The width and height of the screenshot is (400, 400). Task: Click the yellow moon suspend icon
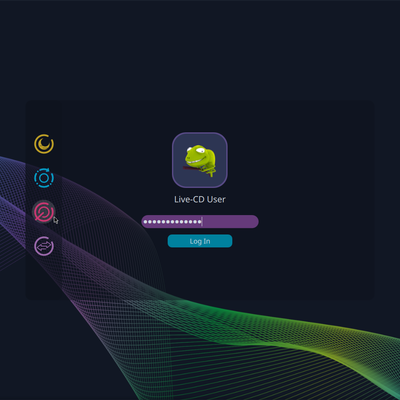pyautogui.click(x=44, y=144)
